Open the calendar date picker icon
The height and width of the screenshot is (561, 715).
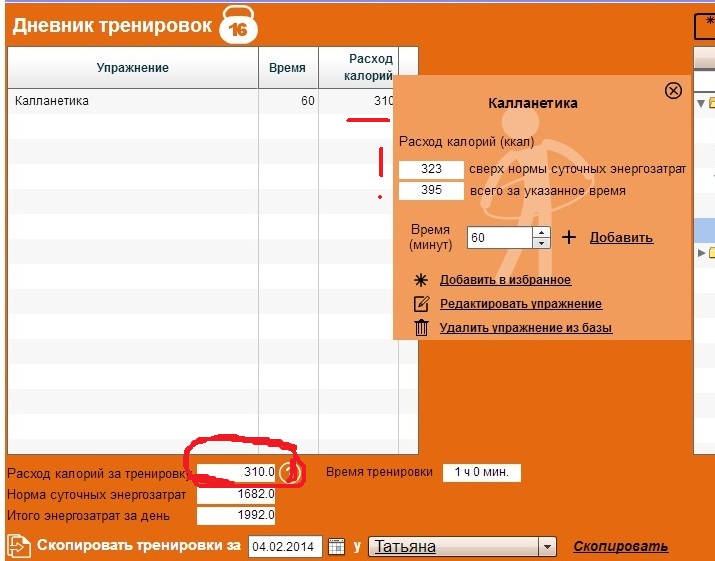tap(337, 547)
